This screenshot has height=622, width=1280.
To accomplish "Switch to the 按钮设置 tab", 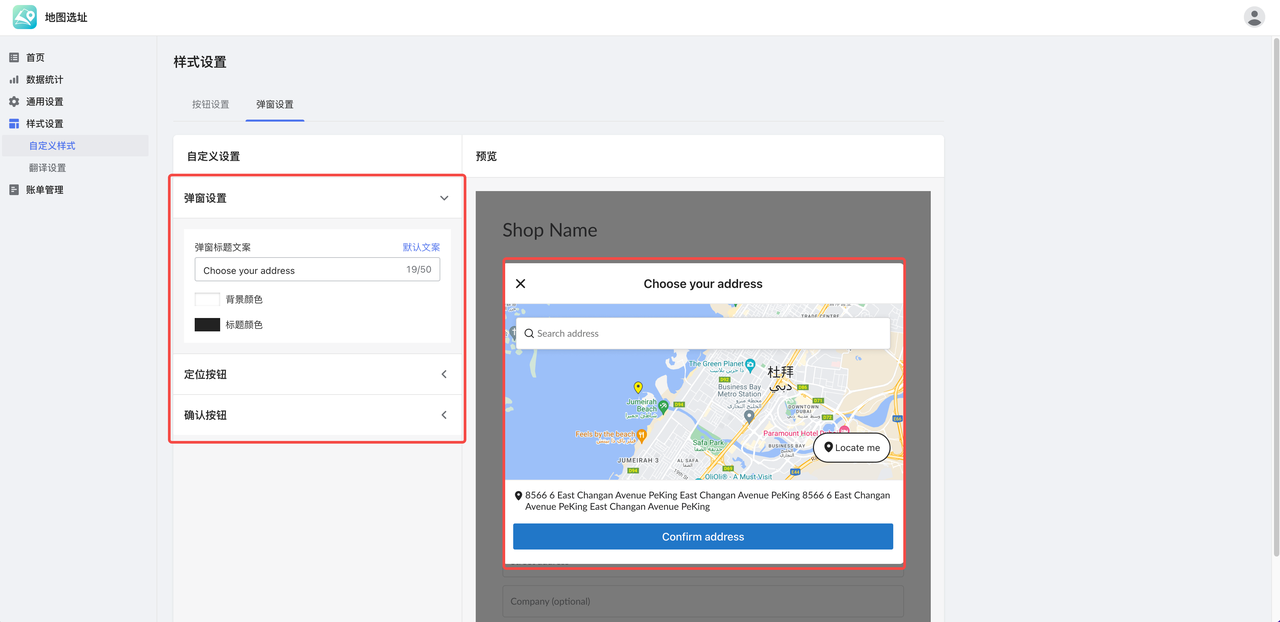I will pos(210,104).
